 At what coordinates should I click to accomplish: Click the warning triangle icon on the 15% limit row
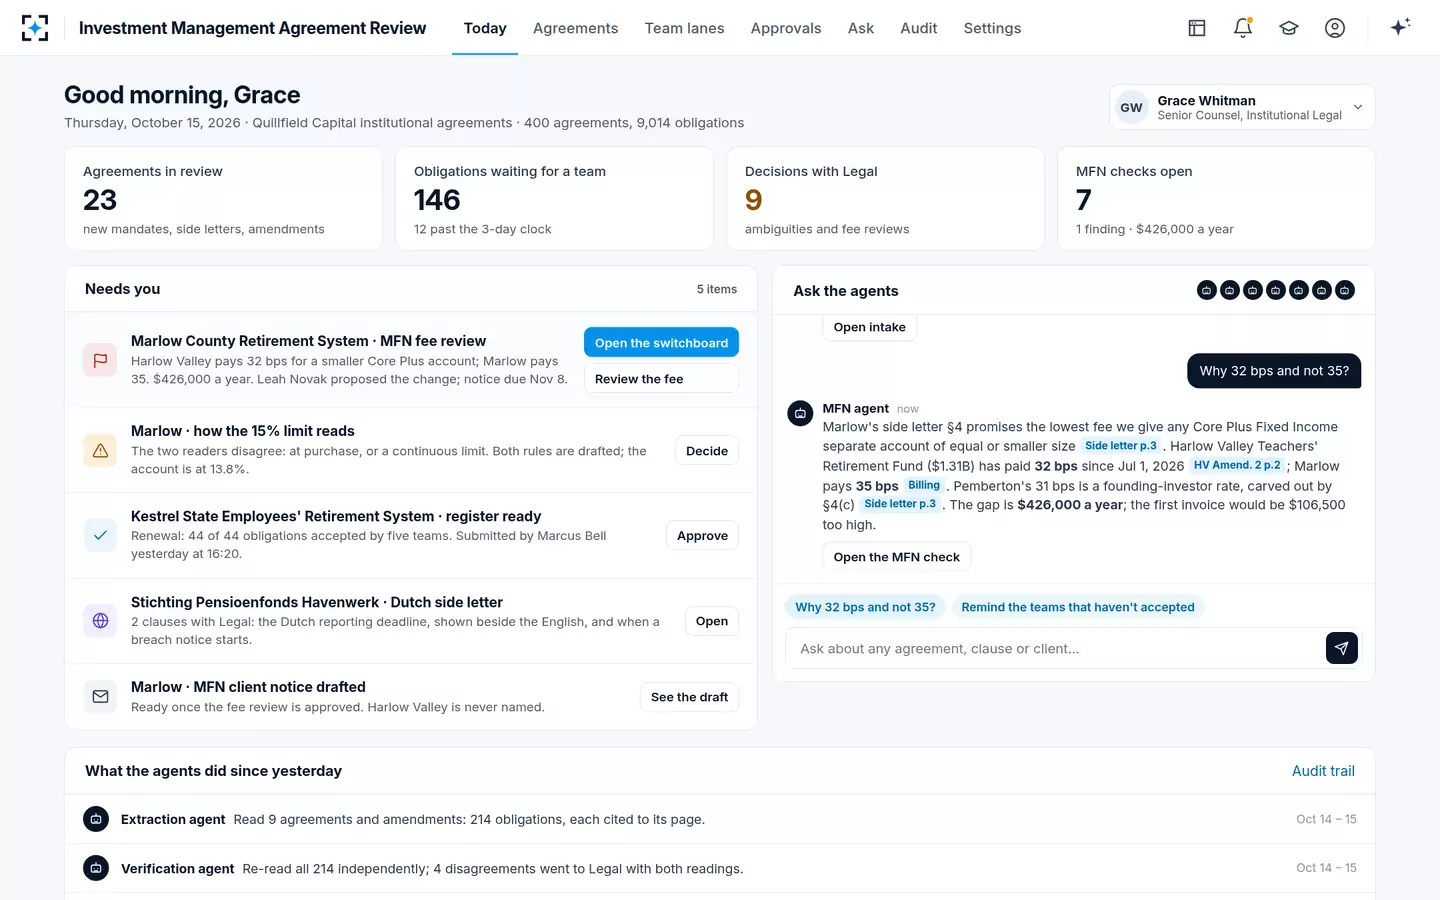pyautogui.click(x=100, y=450)
